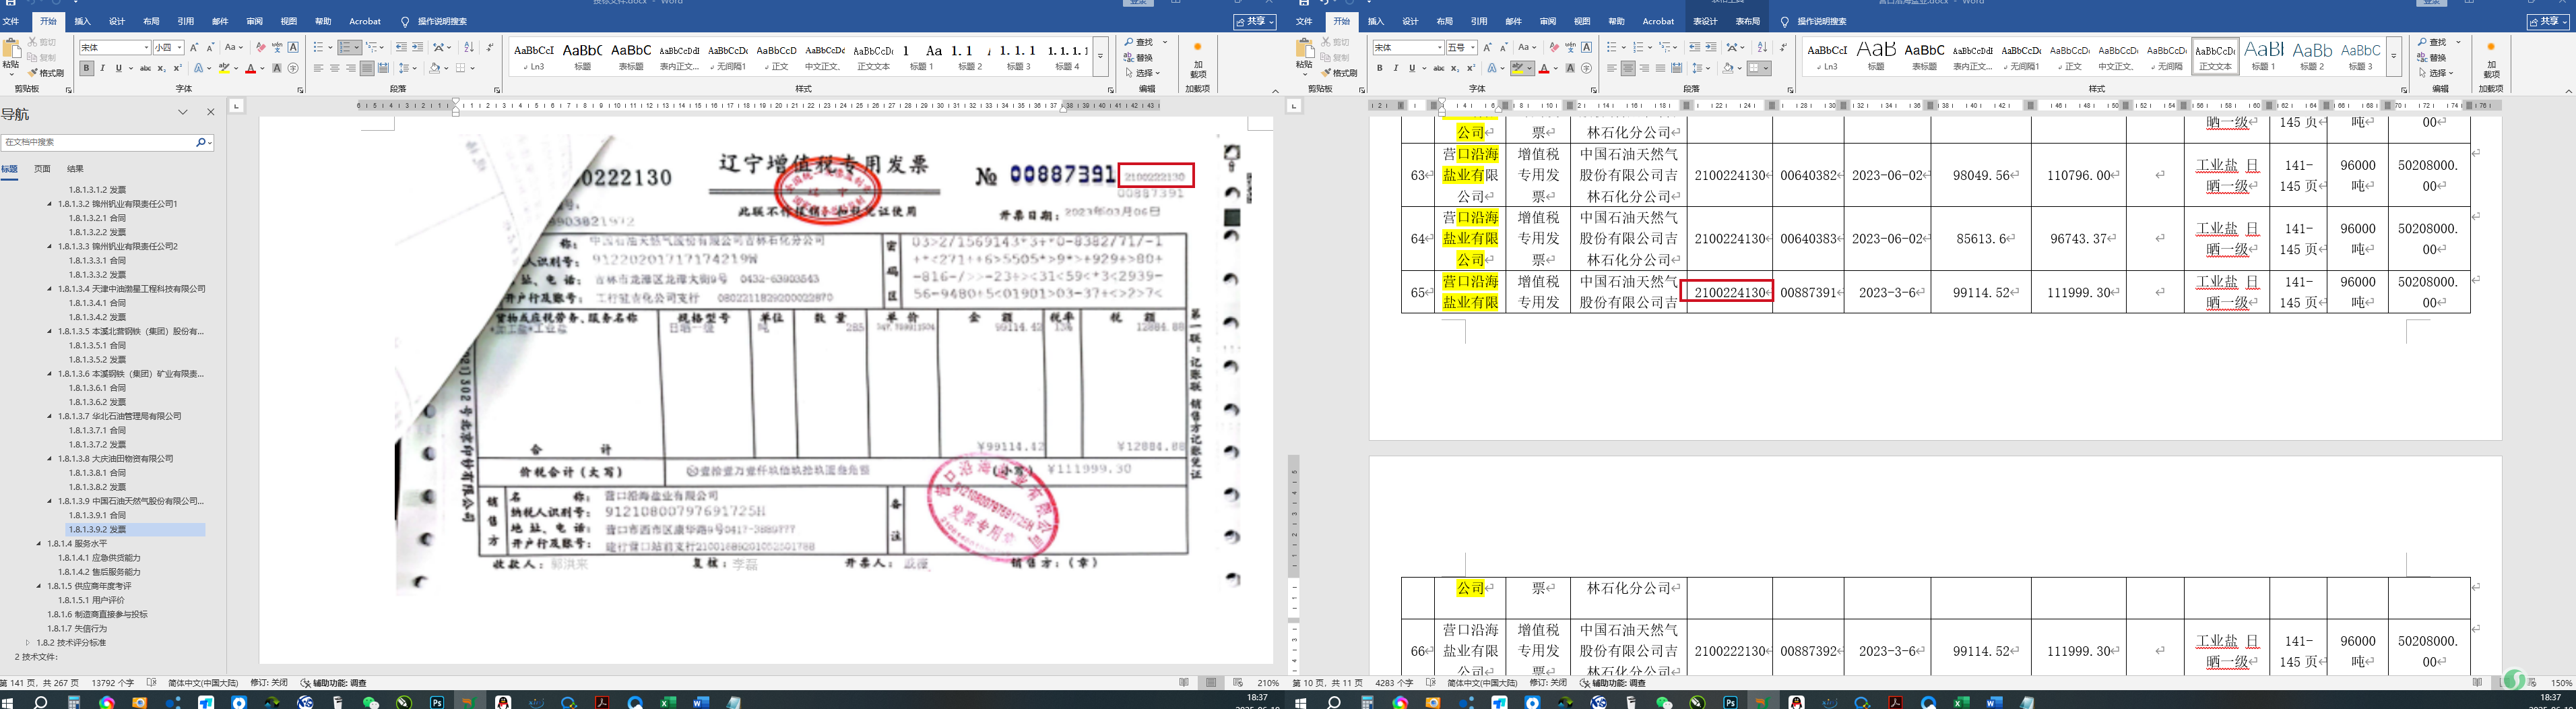2576x709 pixels.
Task: Click the Windows Start button on left taskbar
Action: pos(8,702)
